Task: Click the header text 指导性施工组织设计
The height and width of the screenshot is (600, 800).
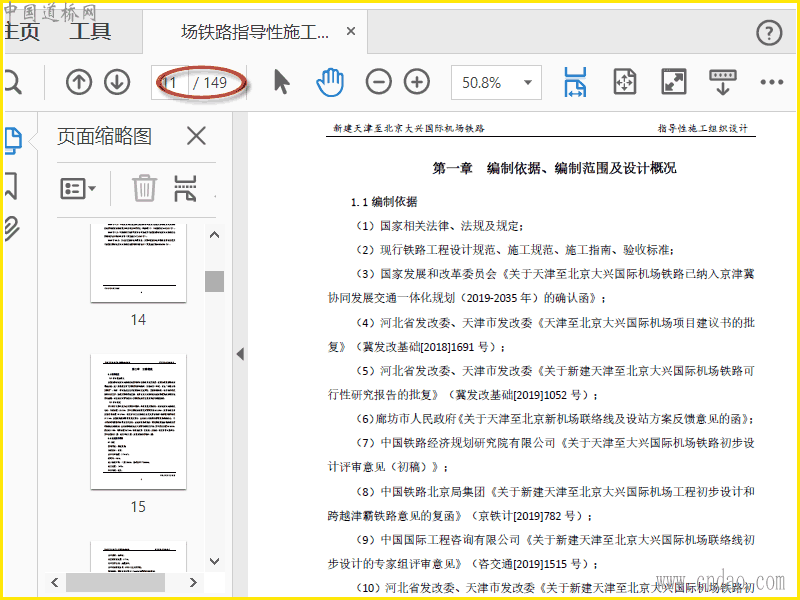Action: point(703,128)
